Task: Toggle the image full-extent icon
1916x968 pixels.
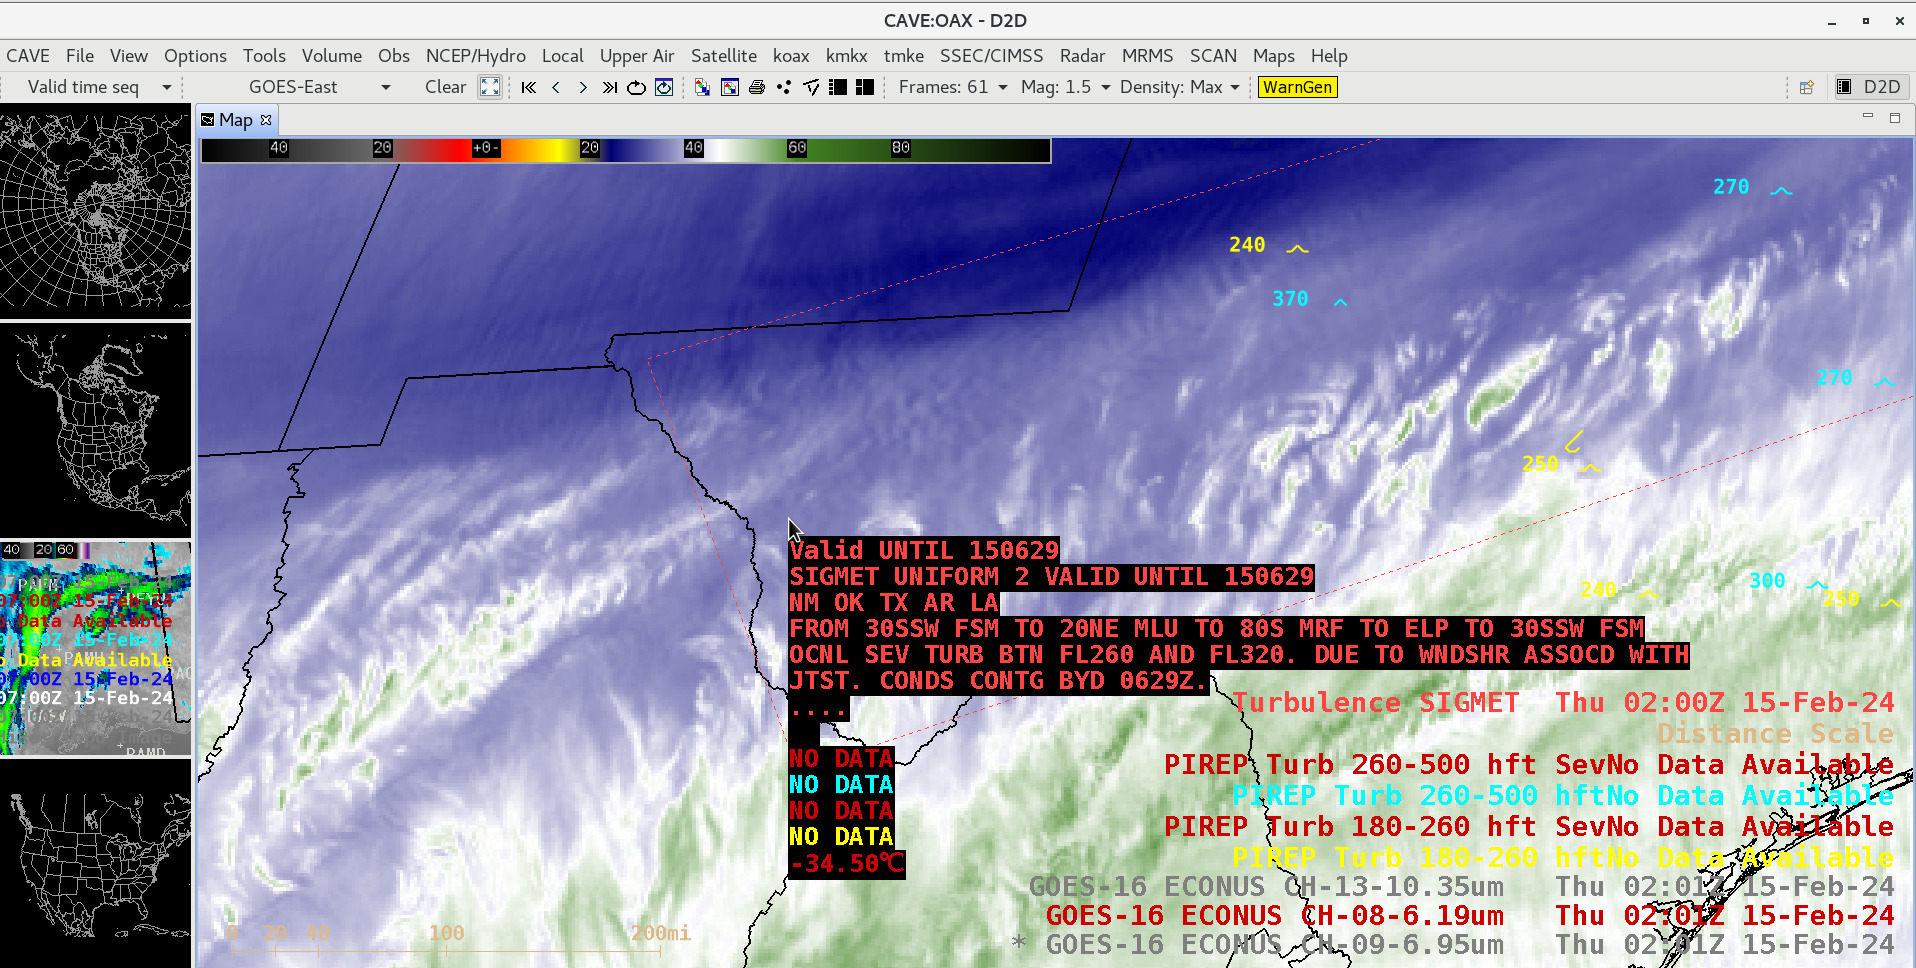Action: 489,87
